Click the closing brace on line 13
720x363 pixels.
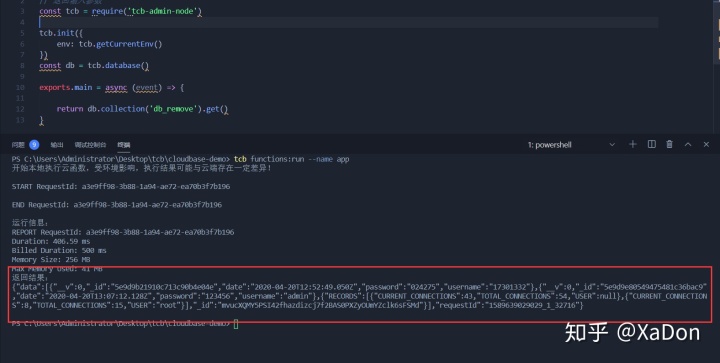click(x=41, y=120)
